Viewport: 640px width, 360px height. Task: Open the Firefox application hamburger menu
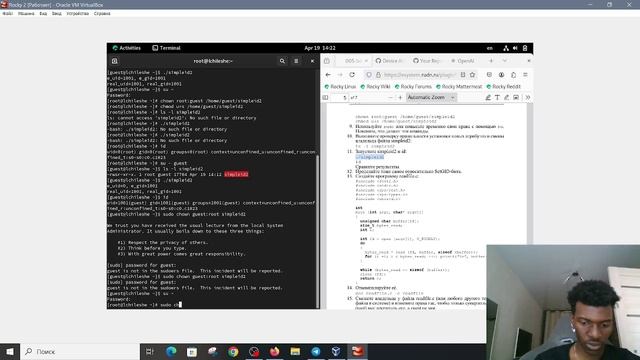[x=525, y=75]
